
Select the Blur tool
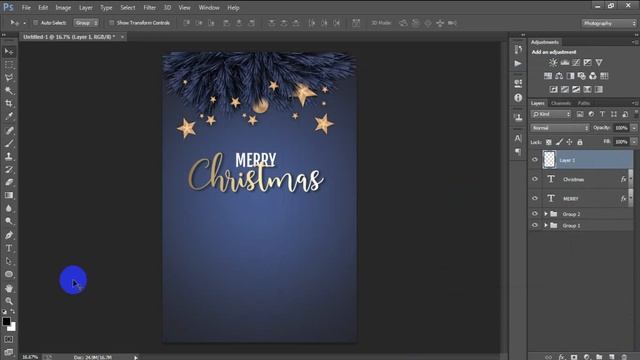coord(9,208)
